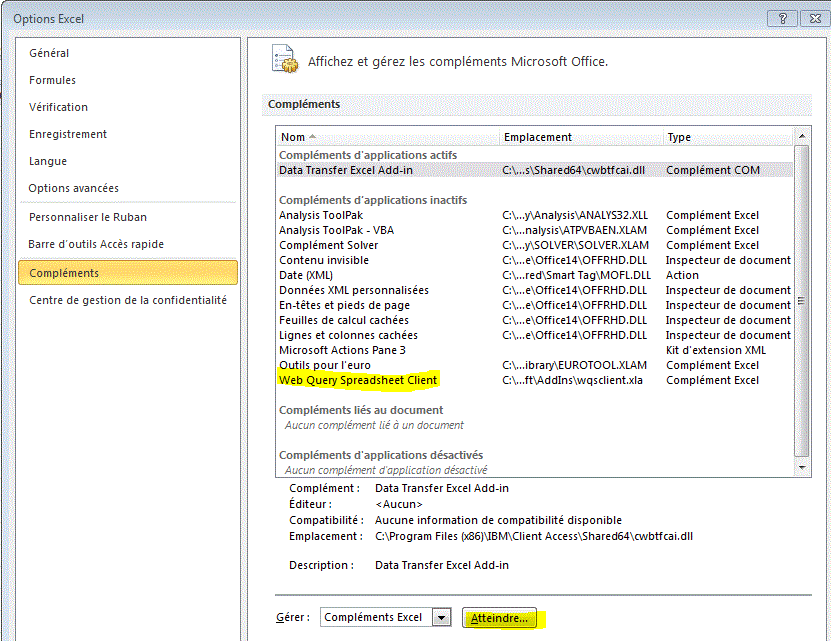The height and width of the screenshot is (641, 831).
Task: Click the list scrollbar up arrow
Action: (802, 137)
